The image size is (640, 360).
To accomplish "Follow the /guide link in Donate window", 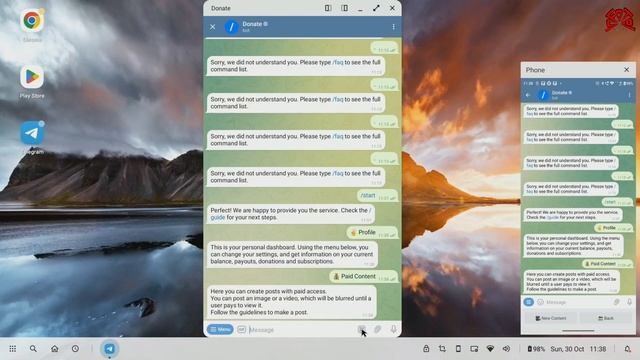I will pyautogui.click(x=218, y=218).
